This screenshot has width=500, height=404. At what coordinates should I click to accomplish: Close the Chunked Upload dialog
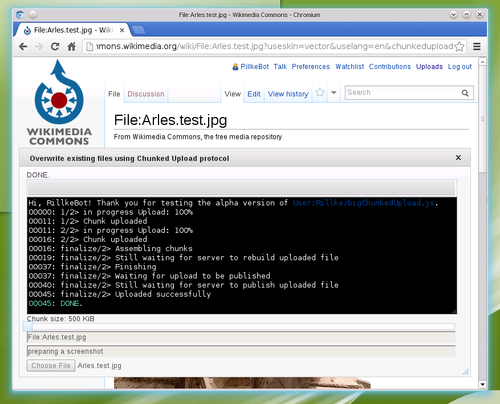[x=458, y=157]
